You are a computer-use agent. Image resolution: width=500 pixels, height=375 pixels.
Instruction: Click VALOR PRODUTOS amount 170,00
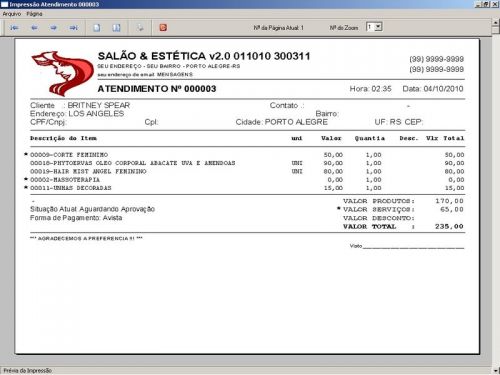point(449,201)
